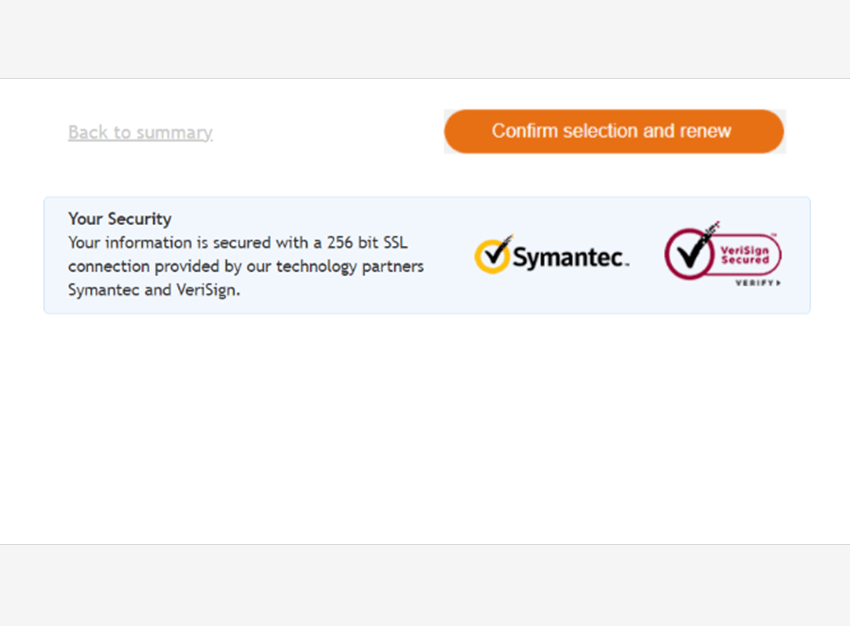Click the small arrow beside VERIFY
850x626 pixels.
pyautogui.click(x=778, y=283)
